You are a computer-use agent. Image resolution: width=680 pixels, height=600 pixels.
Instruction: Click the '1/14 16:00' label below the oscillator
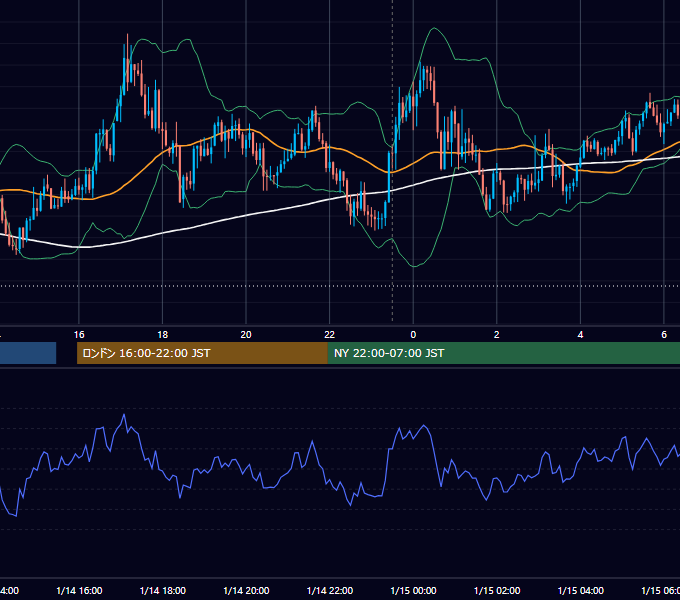(79, 591)
